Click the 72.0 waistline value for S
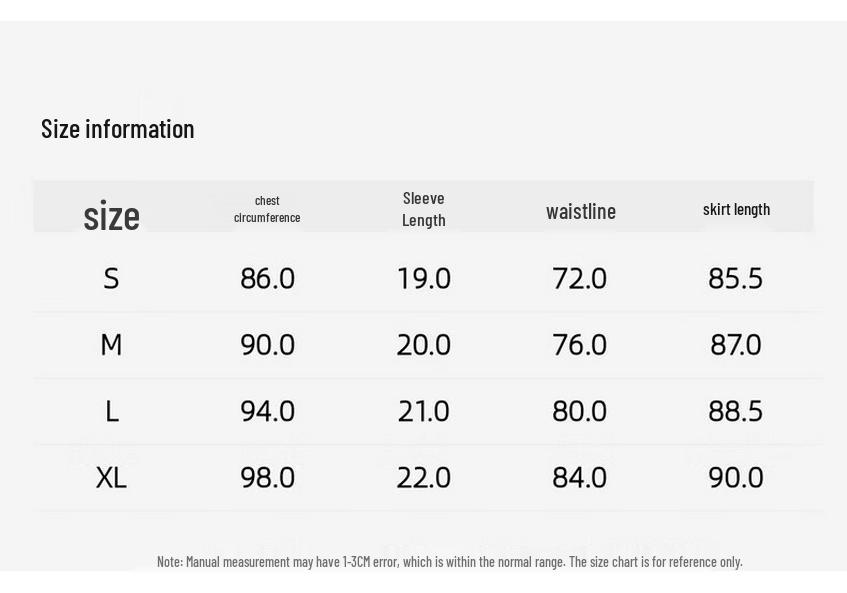Image resolution: width=847 pixels, height=593 pixels. pos(580,279)
